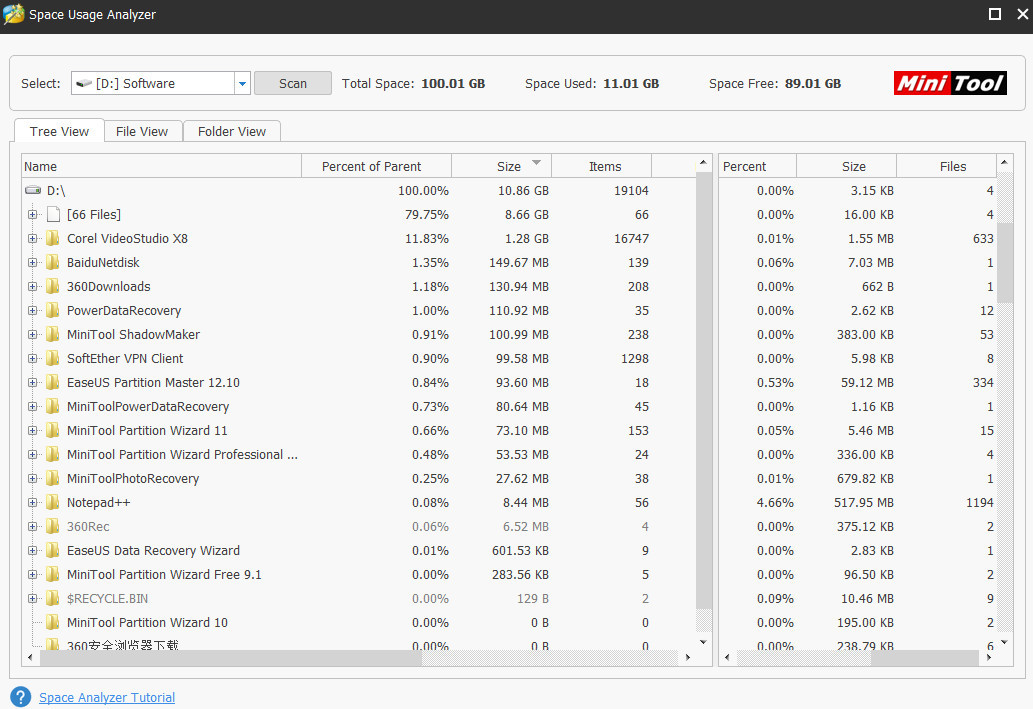Click the EaseUS Data Recovery Wizard folder icon
This screenshot has width=1033, height=709.
(x=53, y=551)
